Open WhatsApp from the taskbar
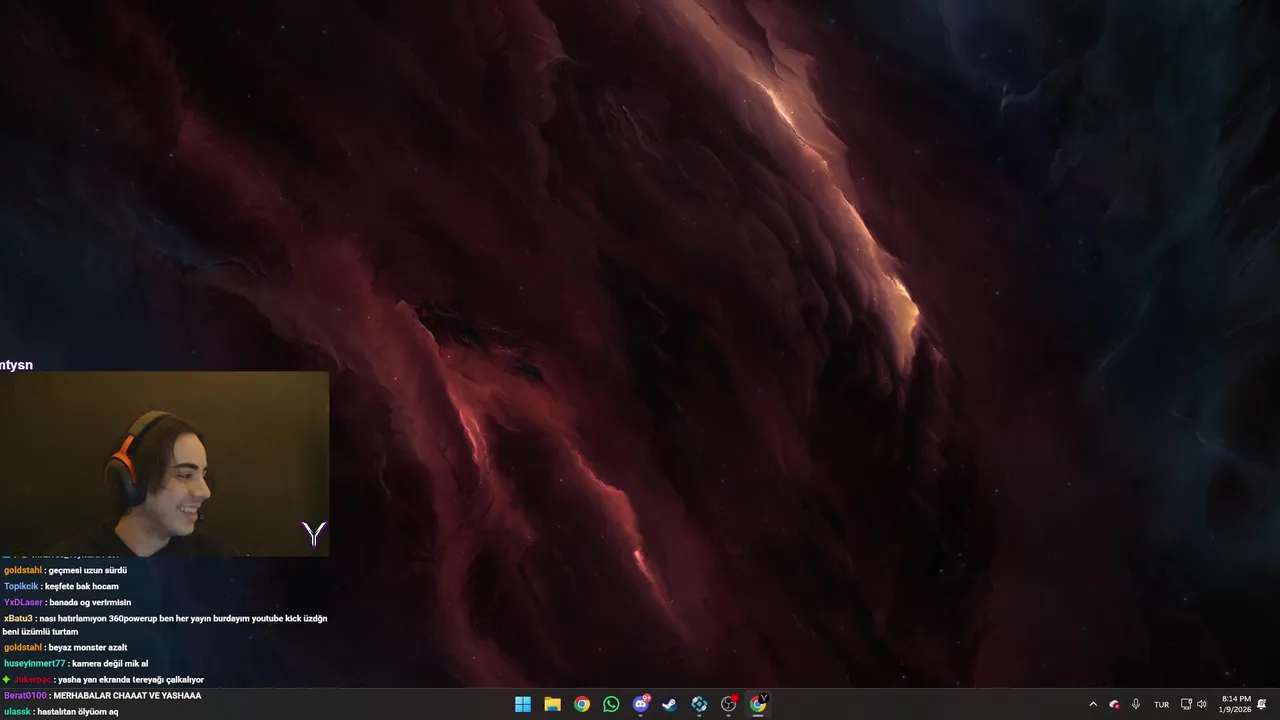Image resolution: width=1280 pixels, height=720 pixels. click(x=611, y=704)
